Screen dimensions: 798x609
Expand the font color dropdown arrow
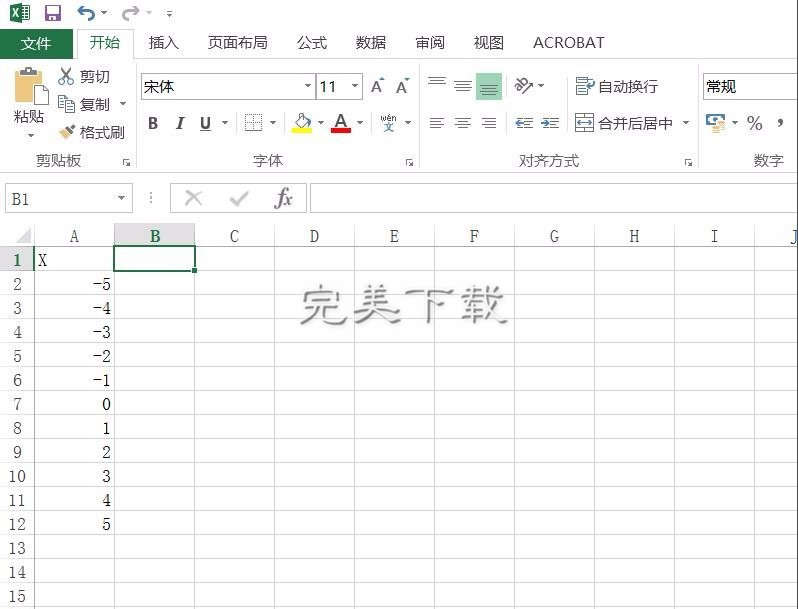360,123
